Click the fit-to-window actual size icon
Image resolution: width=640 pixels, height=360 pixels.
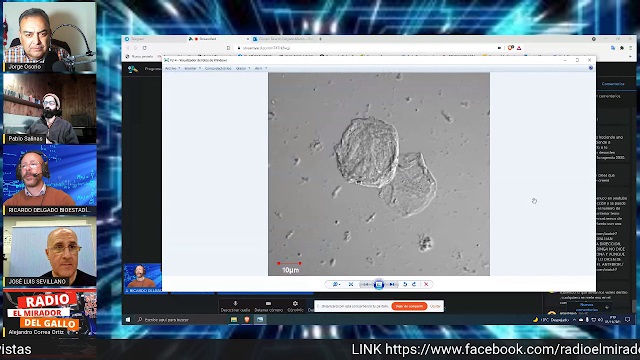[351, 284]
